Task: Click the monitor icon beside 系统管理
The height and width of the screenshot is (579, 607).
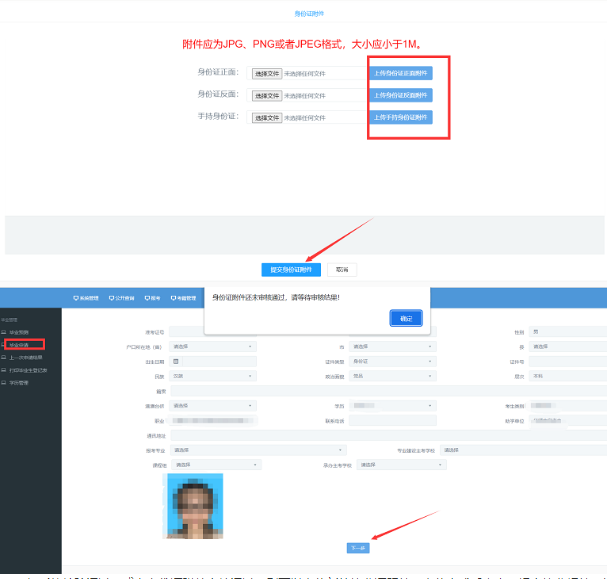Action: [76, 298]
